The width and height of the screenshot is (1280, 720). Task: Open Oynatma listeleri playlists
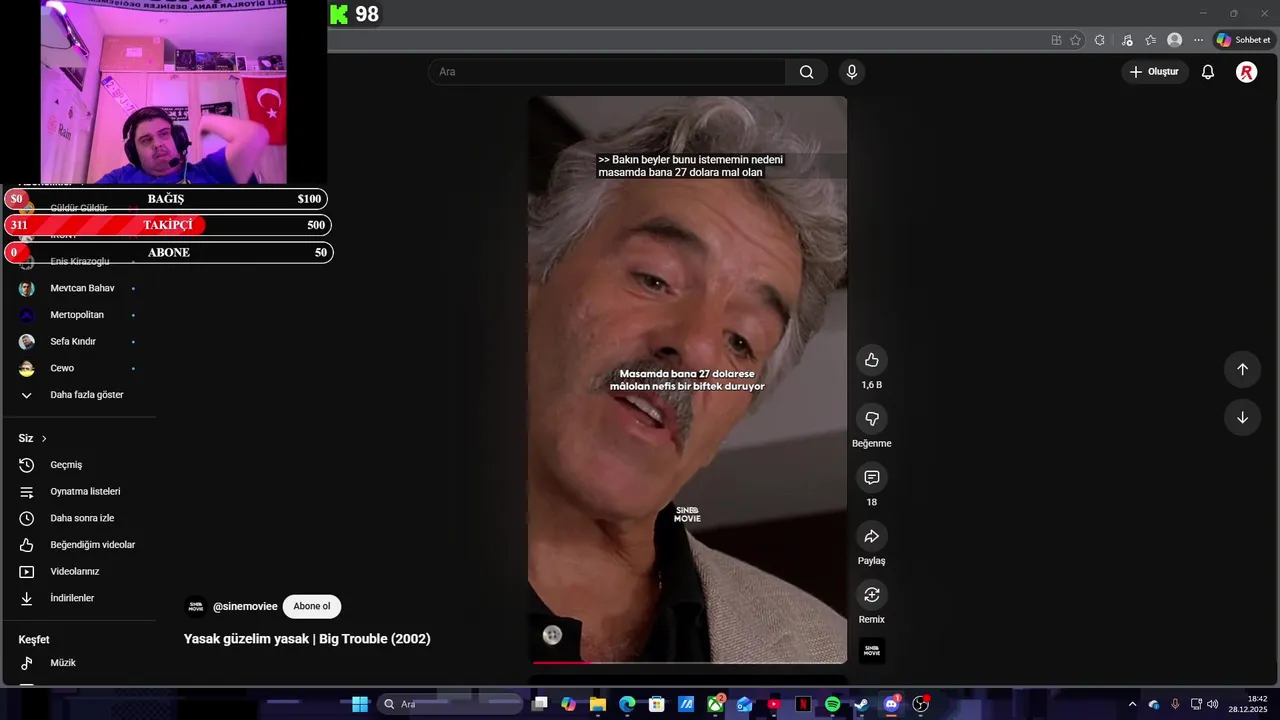pyautogui.click(x=84, y=492)
